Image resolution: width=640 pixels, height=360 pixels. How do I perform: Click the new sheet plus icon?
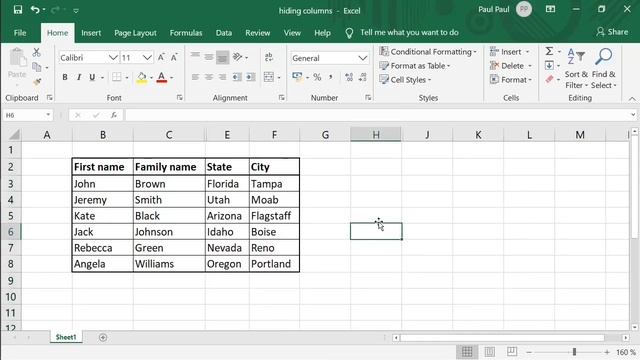click(103, 338)
